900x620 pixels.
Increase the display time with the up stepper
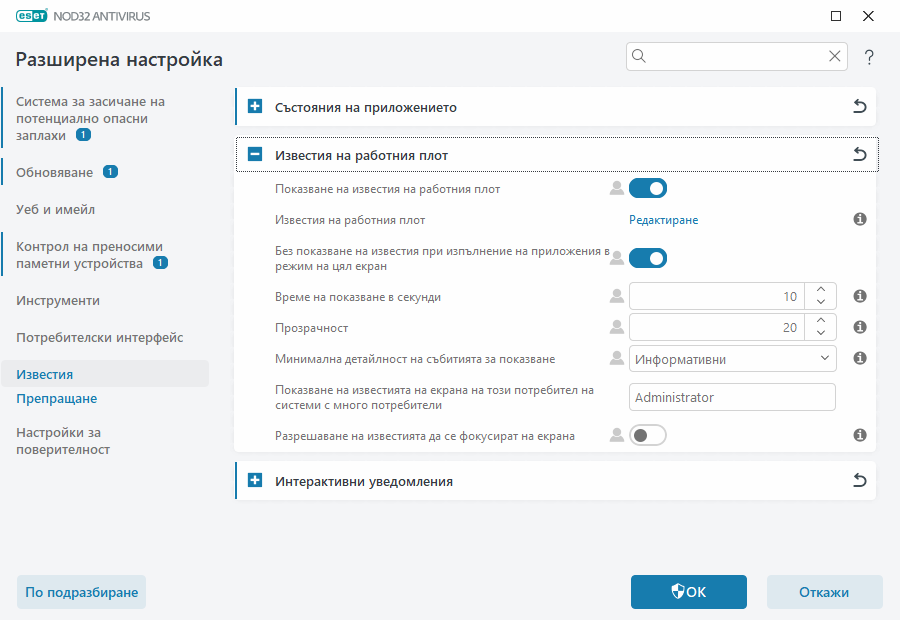(x=819, y=290)
